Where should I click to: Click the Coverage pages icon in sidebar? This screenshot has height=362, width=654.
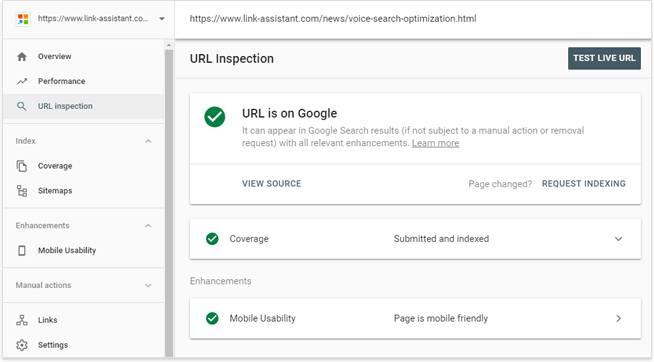click(22, 166)
